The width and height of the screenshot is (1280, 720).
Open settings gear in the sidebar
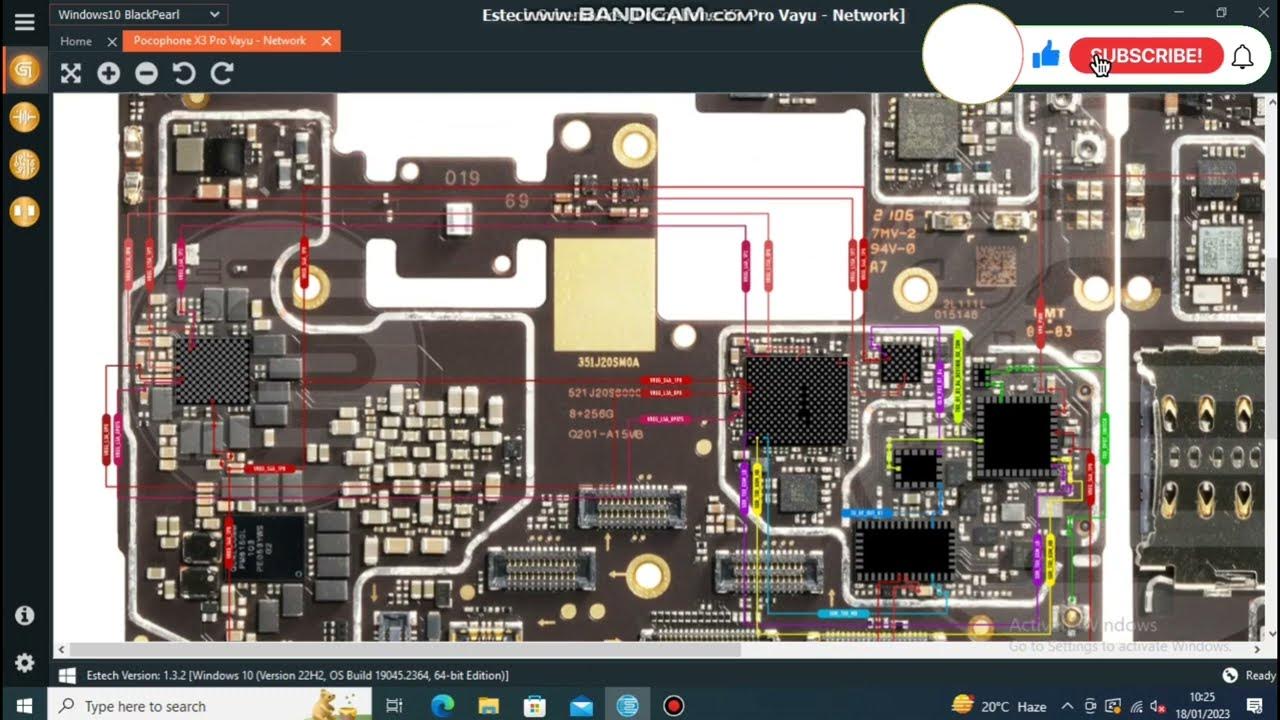tap(25, 663)
